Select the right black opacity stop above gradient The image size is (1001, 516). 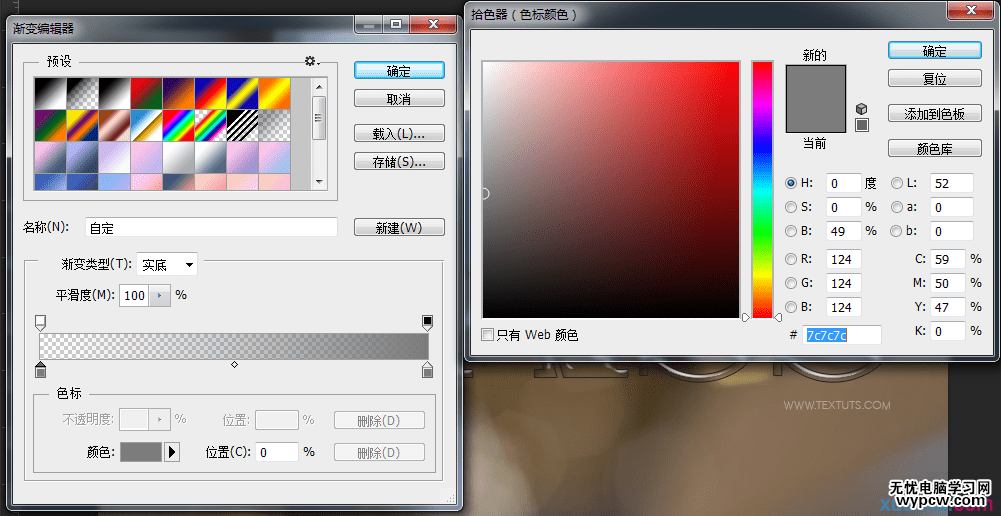428,322
